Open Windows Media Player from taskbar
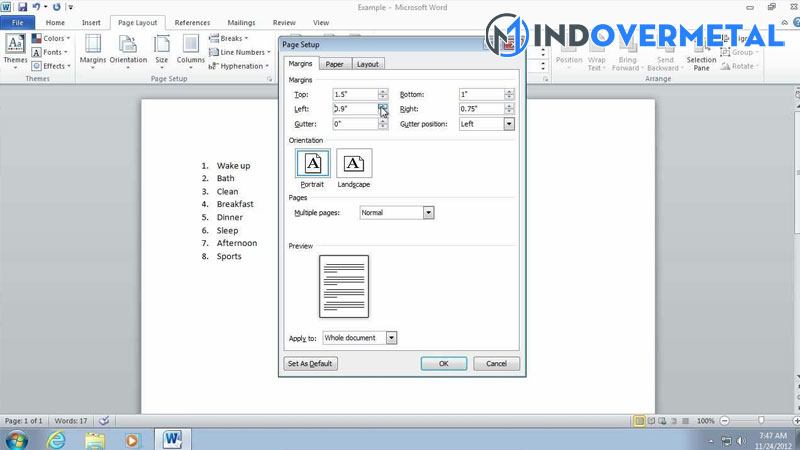Viewport: 800px width, 450px height. point(132,439)
